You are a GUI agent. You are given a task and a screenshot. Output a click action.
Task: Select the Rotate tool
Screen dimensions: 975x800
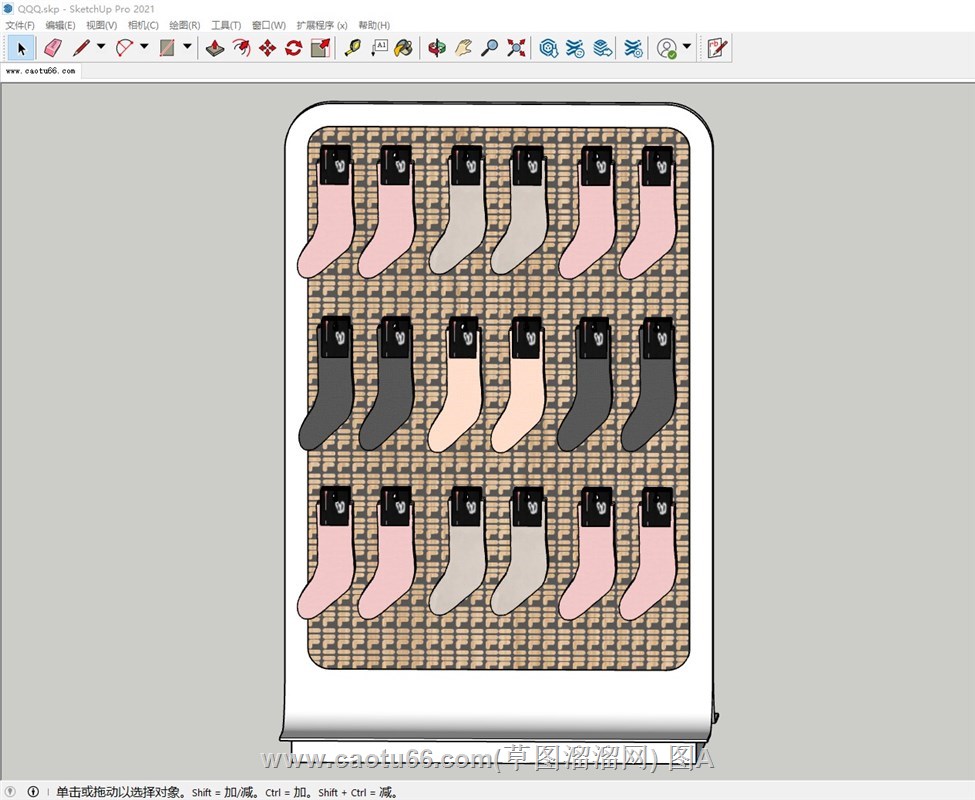[x=293, y=48]
